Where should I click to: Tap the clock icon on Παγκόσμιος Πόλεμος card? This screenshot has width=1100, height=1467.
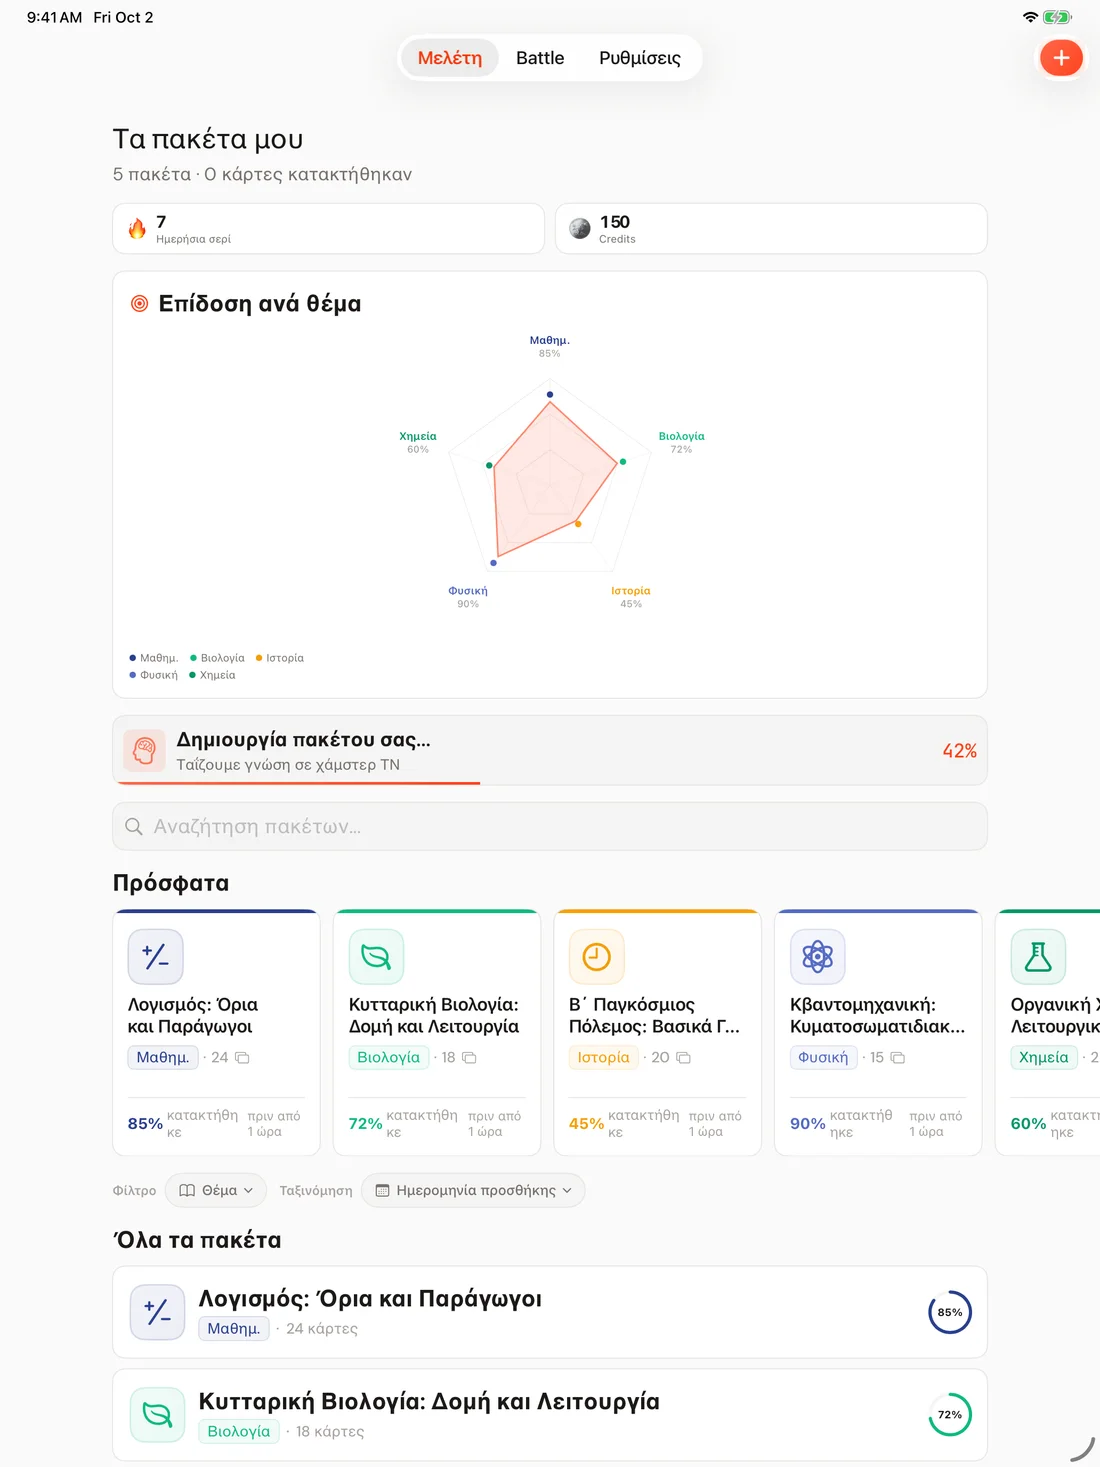point(597,957)
